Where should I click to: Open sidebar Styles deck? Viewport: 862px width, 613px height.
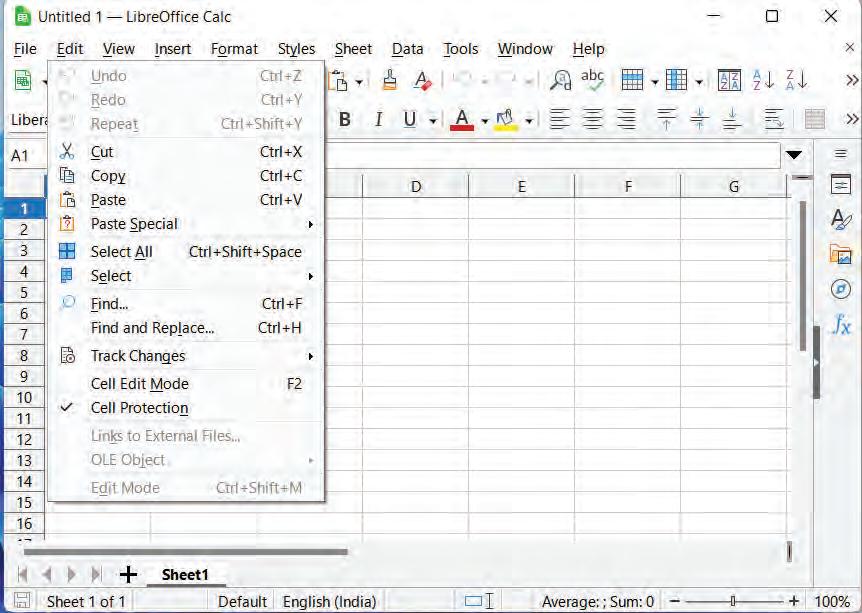click(841, 219)
